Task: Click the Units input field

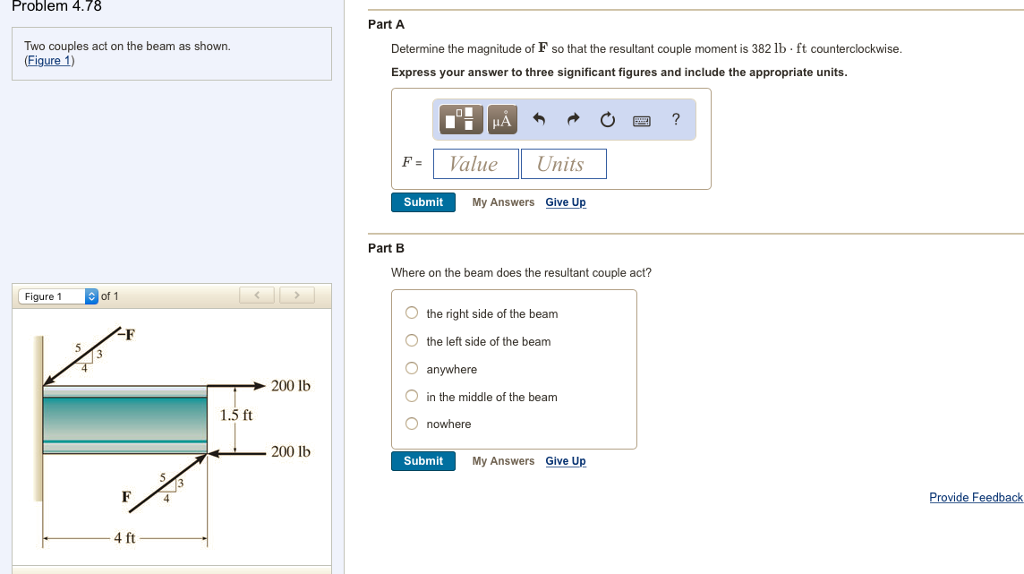Action: [564, 164]
